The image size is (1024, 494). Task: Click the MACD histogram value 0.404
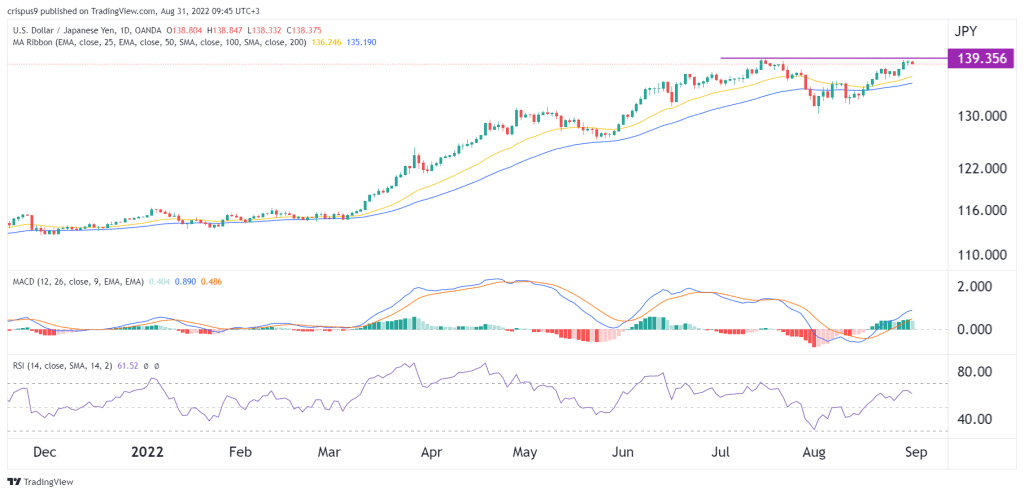pyautogui.click(x=159, y=281)
